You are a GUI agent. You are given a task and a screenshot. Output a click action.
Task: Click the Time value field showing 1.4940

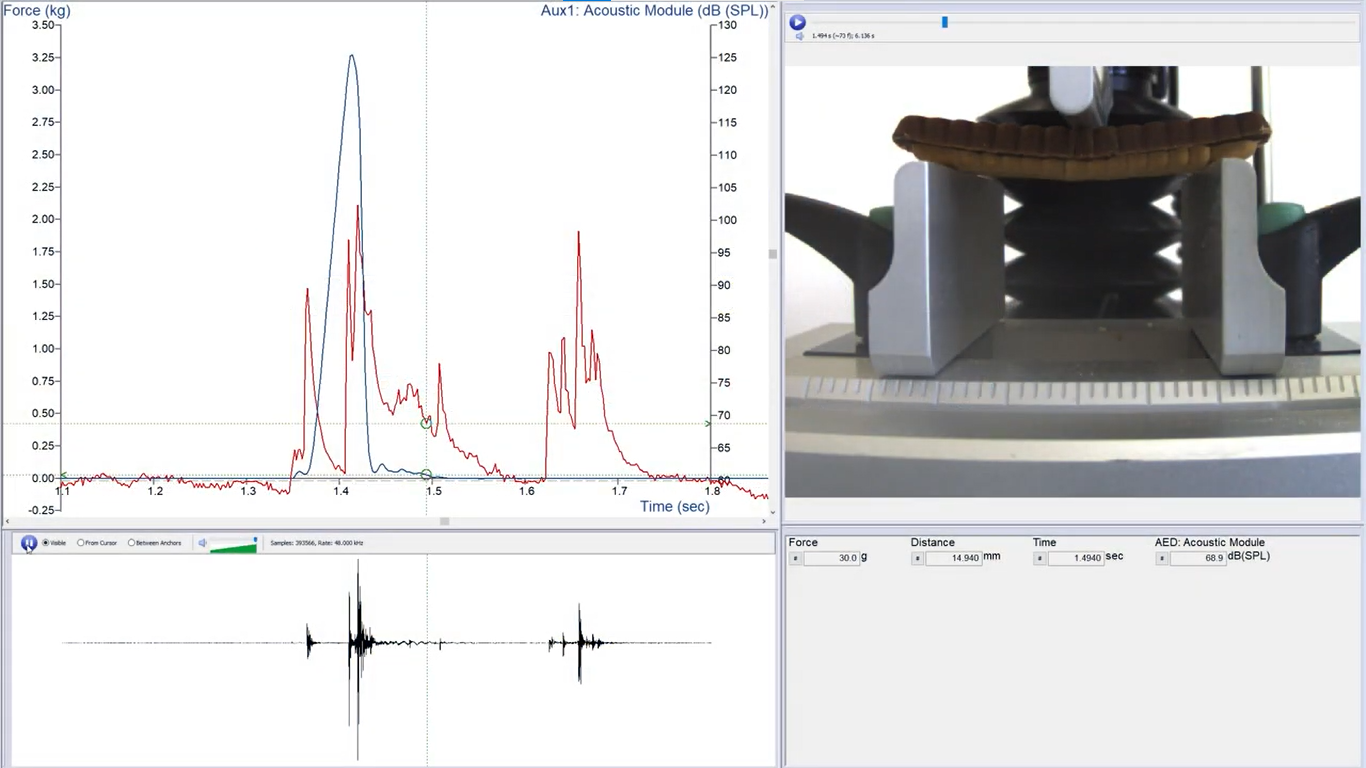1076,558
